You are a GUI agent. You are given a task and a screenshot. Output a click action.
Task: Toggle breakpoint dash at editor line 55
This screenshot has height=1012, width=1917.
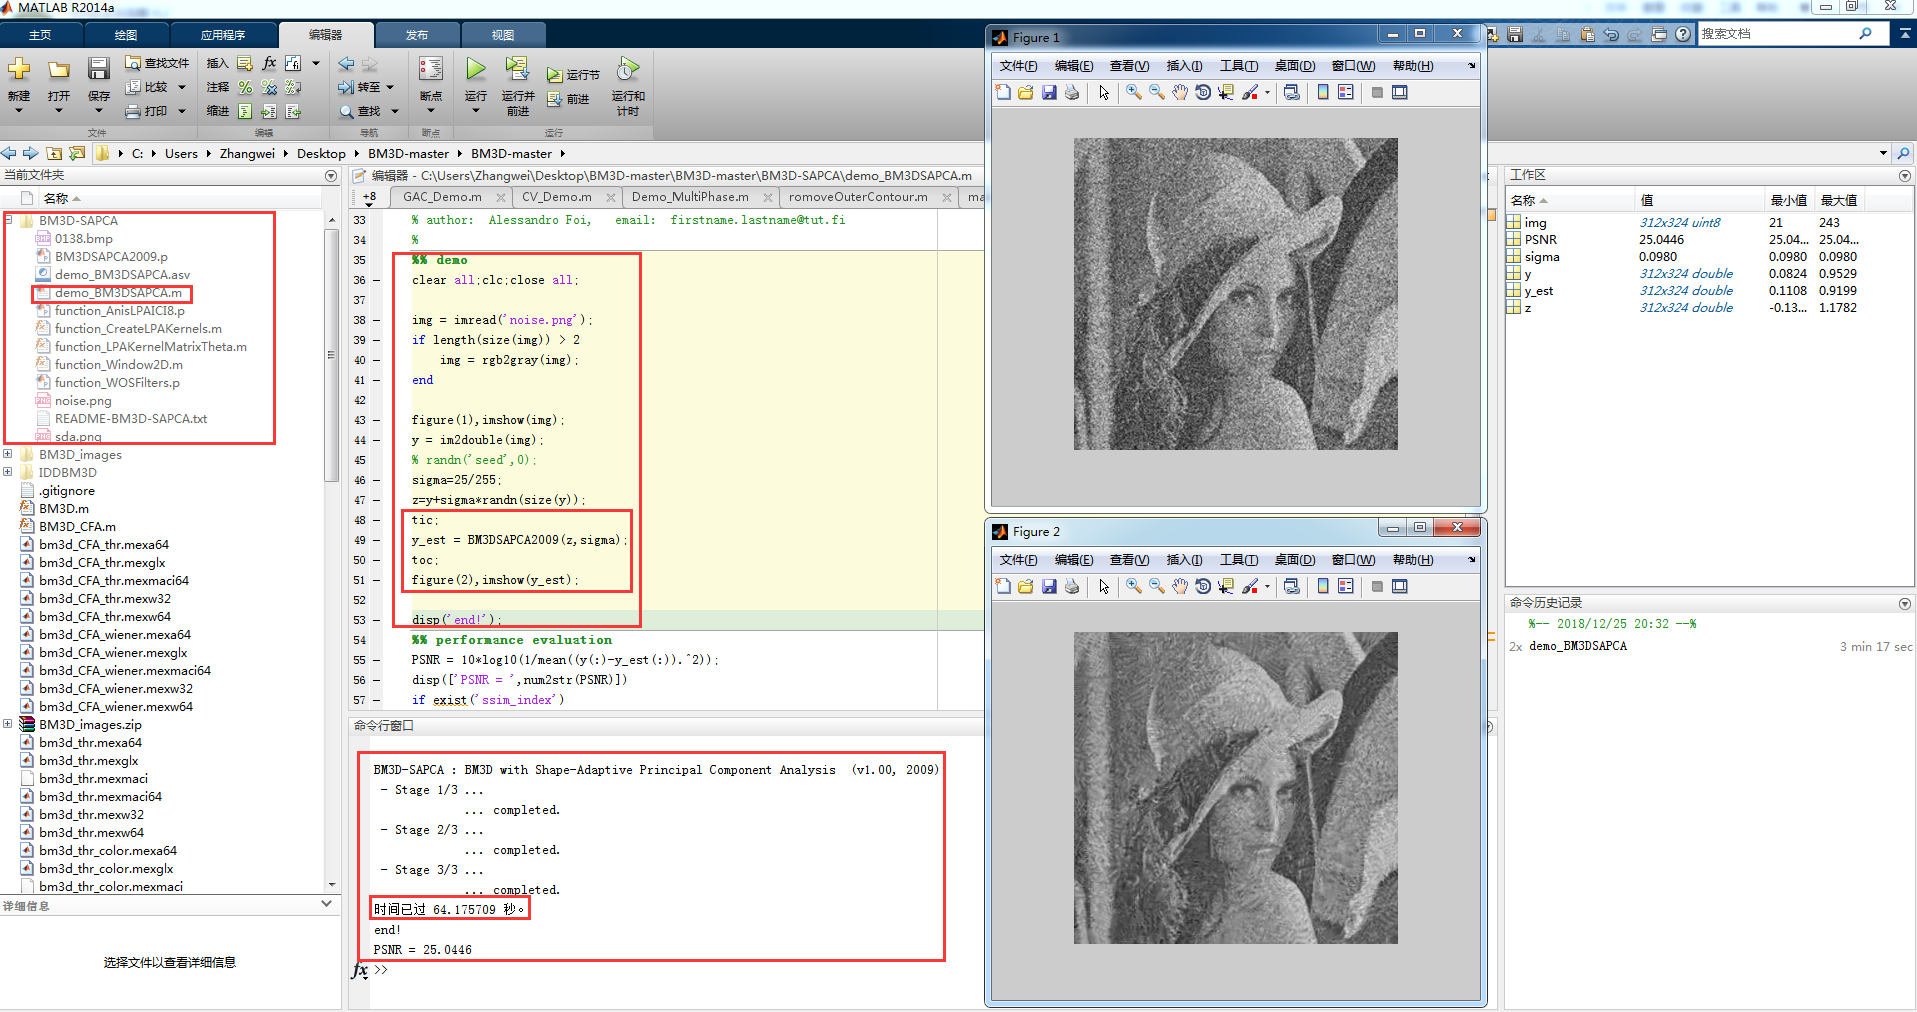(377, 660)
